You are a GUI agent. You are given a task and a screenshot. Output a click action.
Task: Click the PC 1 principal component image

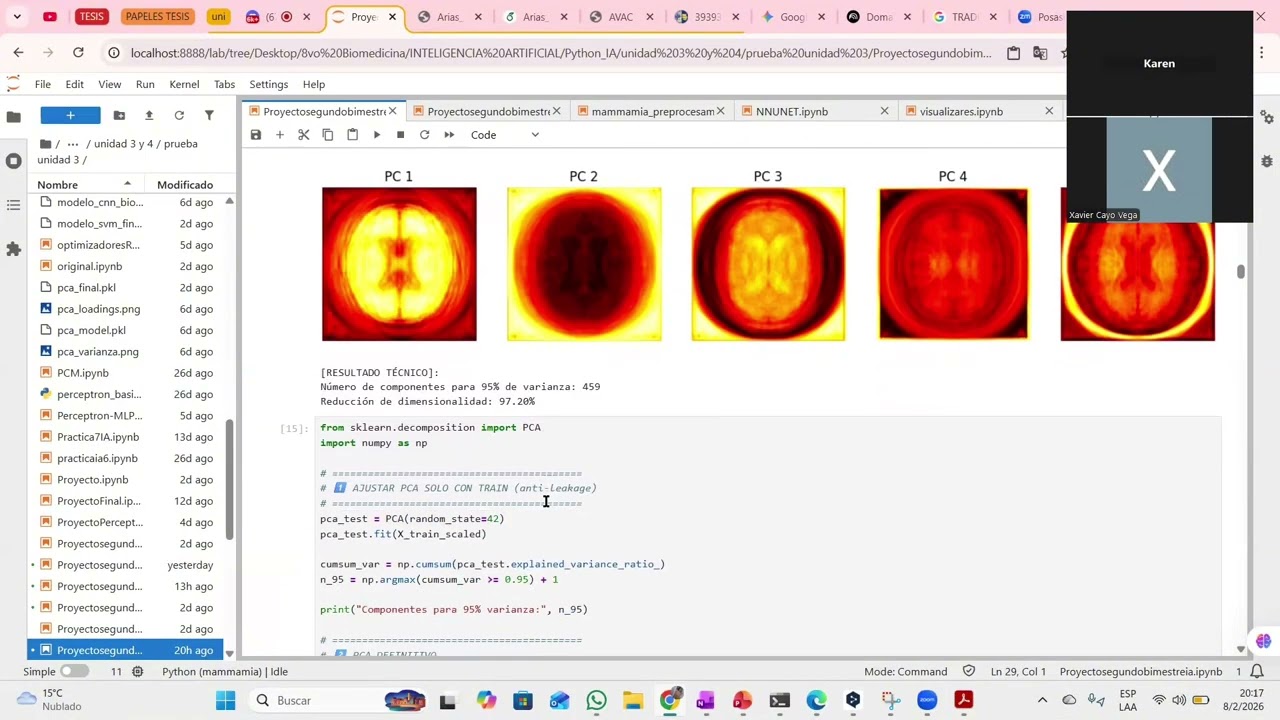[x=399, y=264]
